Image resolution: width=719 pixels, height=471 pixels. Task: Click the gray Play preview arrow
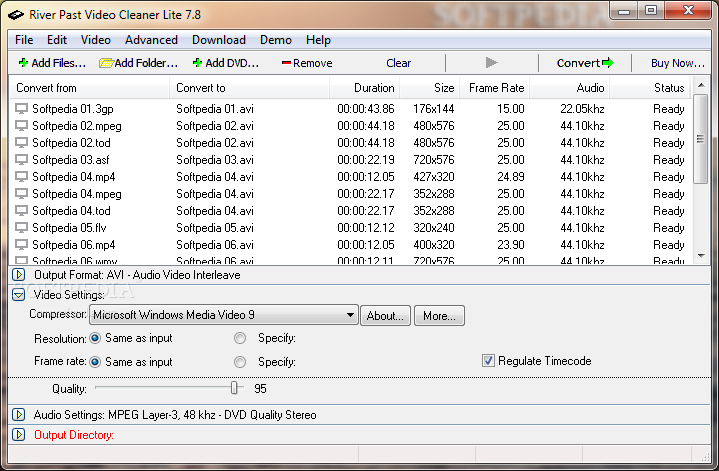tap(491, 62)
